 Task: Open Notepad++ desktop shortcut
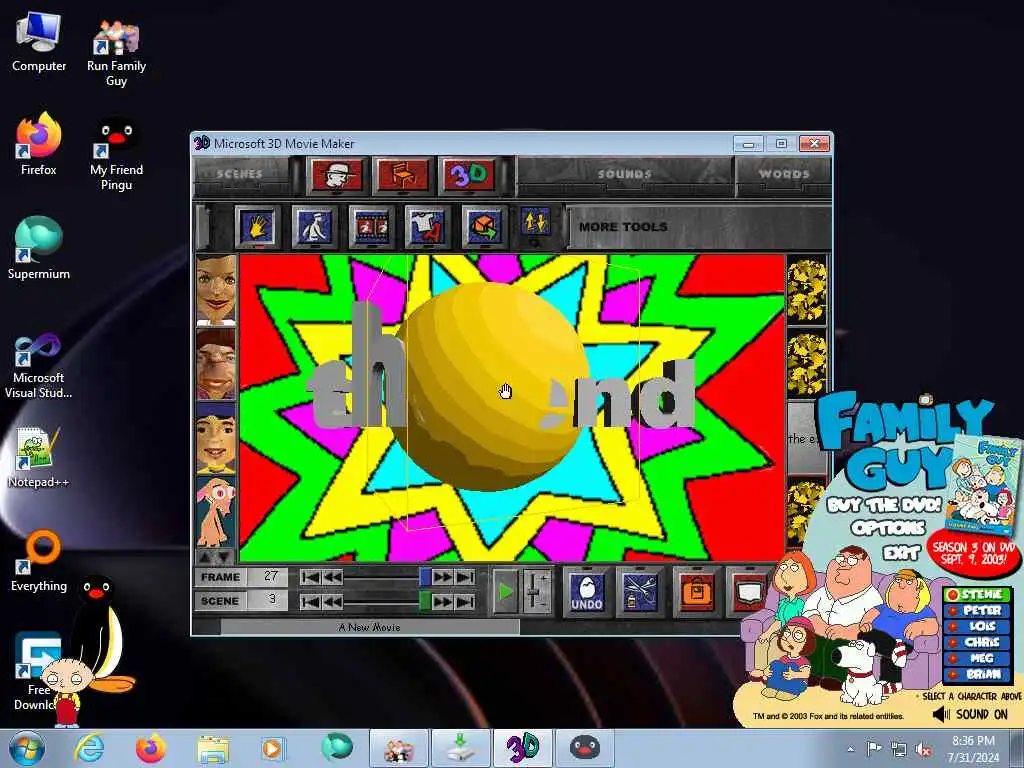point(39,457)
